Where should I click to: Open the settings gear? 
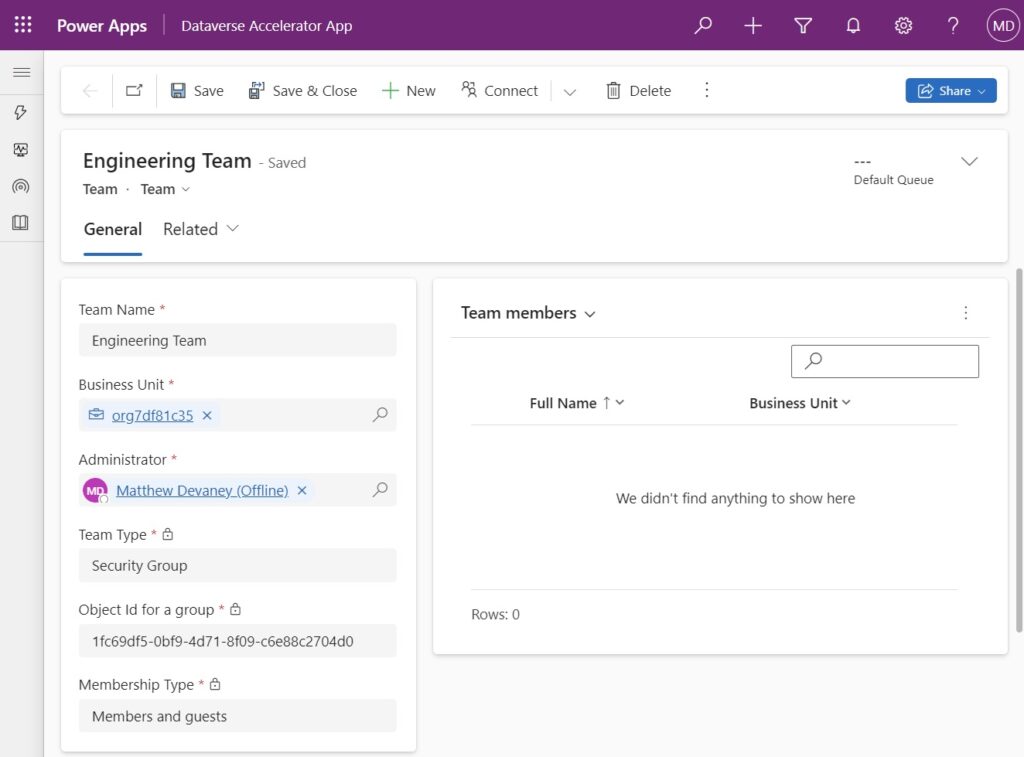pyautogui.click(x=903, y=25)
